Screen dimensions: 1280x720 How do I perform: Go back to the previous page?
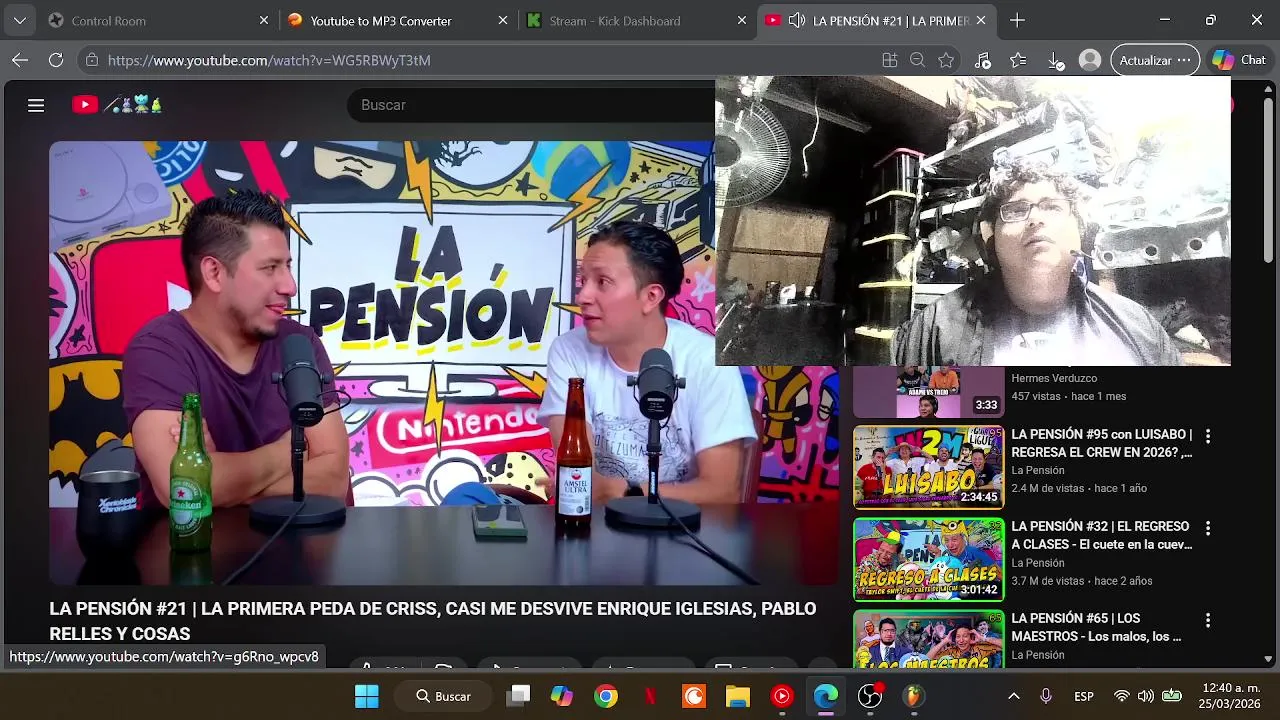[x=20, y=60]
